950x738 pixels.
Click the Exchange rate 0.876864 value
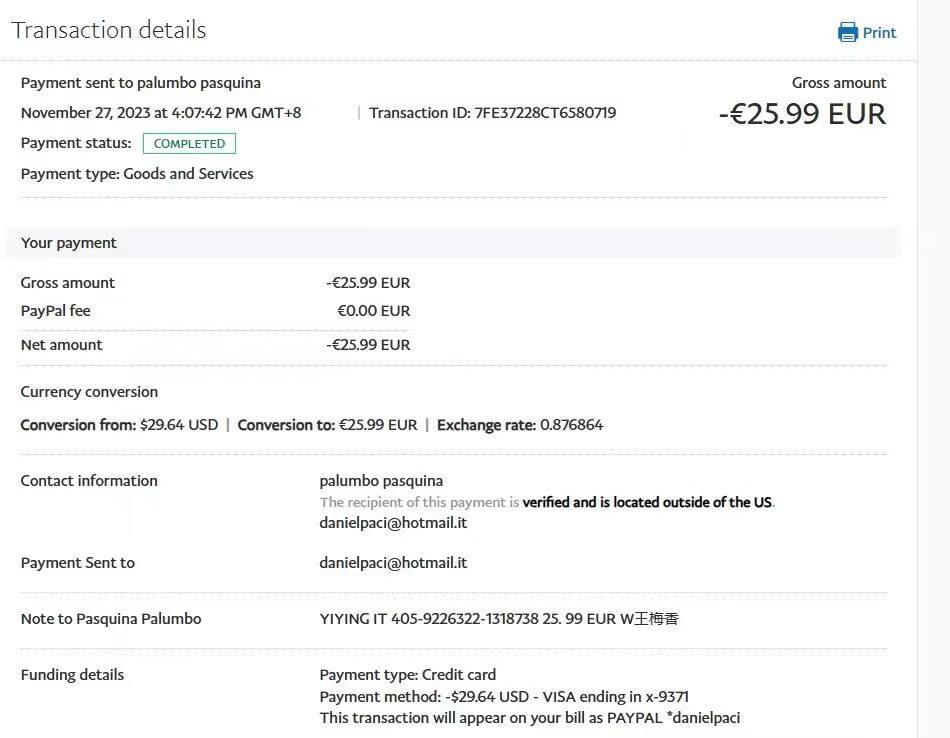[x=571, y=425]
